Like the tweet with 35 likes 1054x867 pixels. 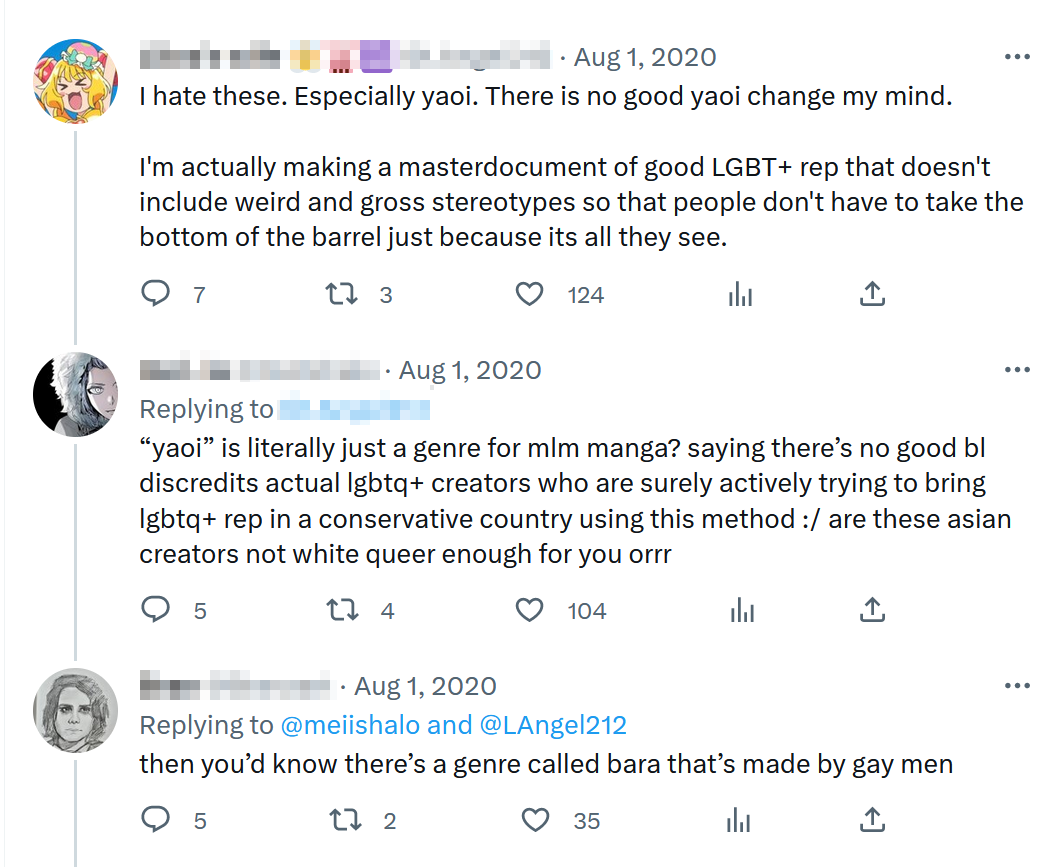(536, 820)
